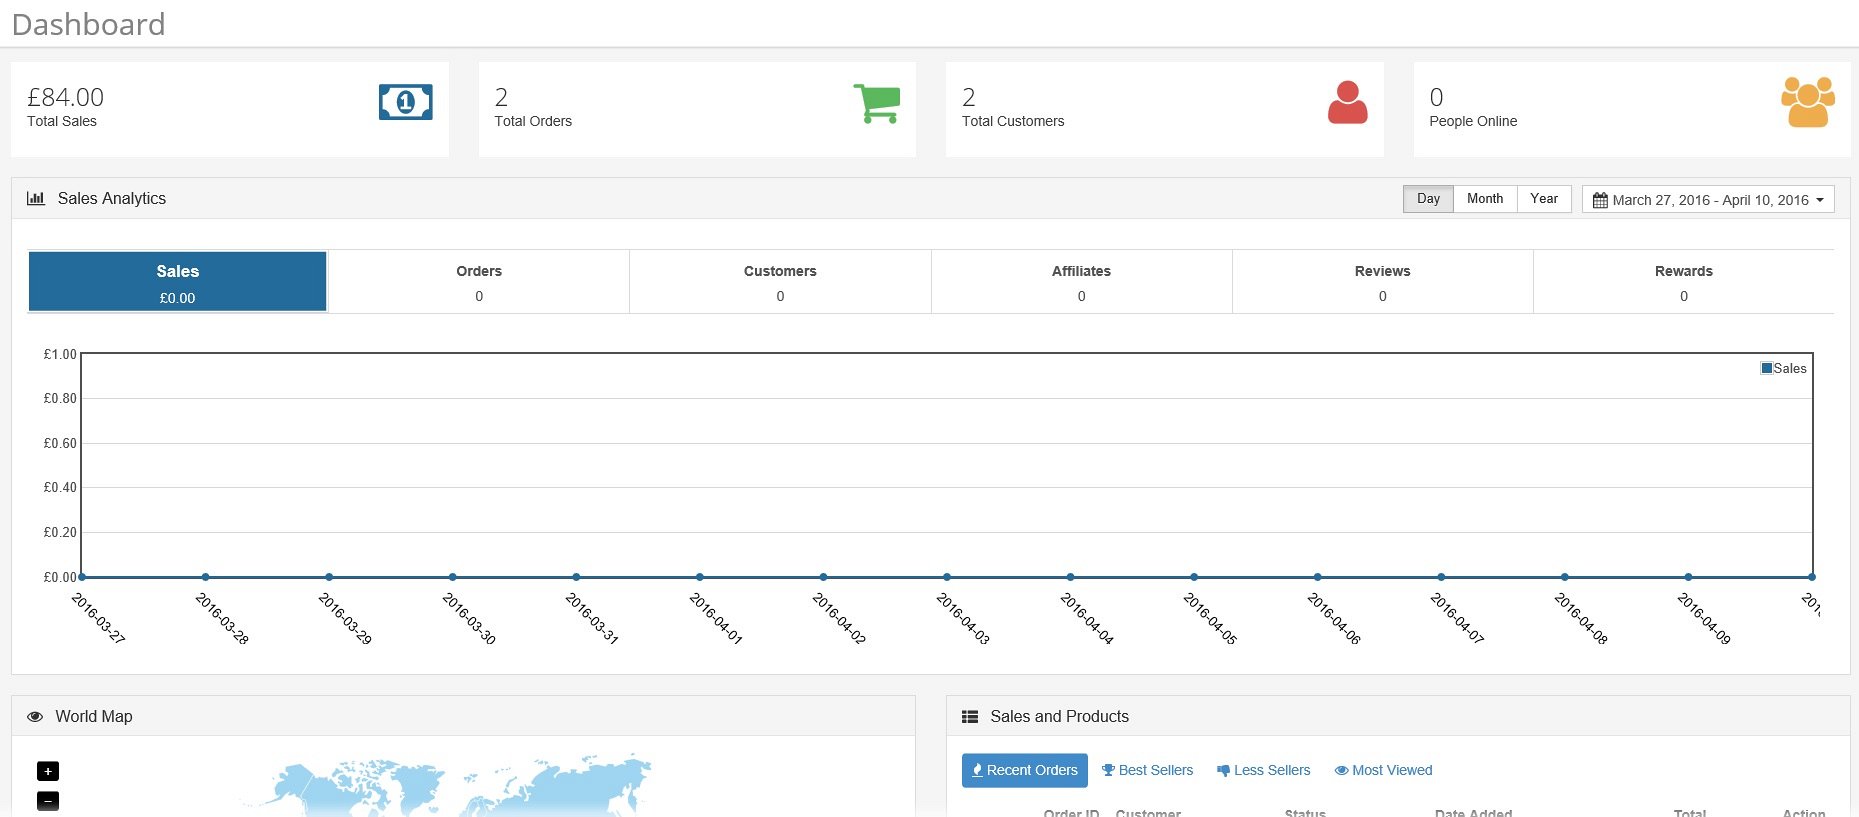Click the Sales and Products list icon
The image size is (1859, 817).
coord(969,717)
